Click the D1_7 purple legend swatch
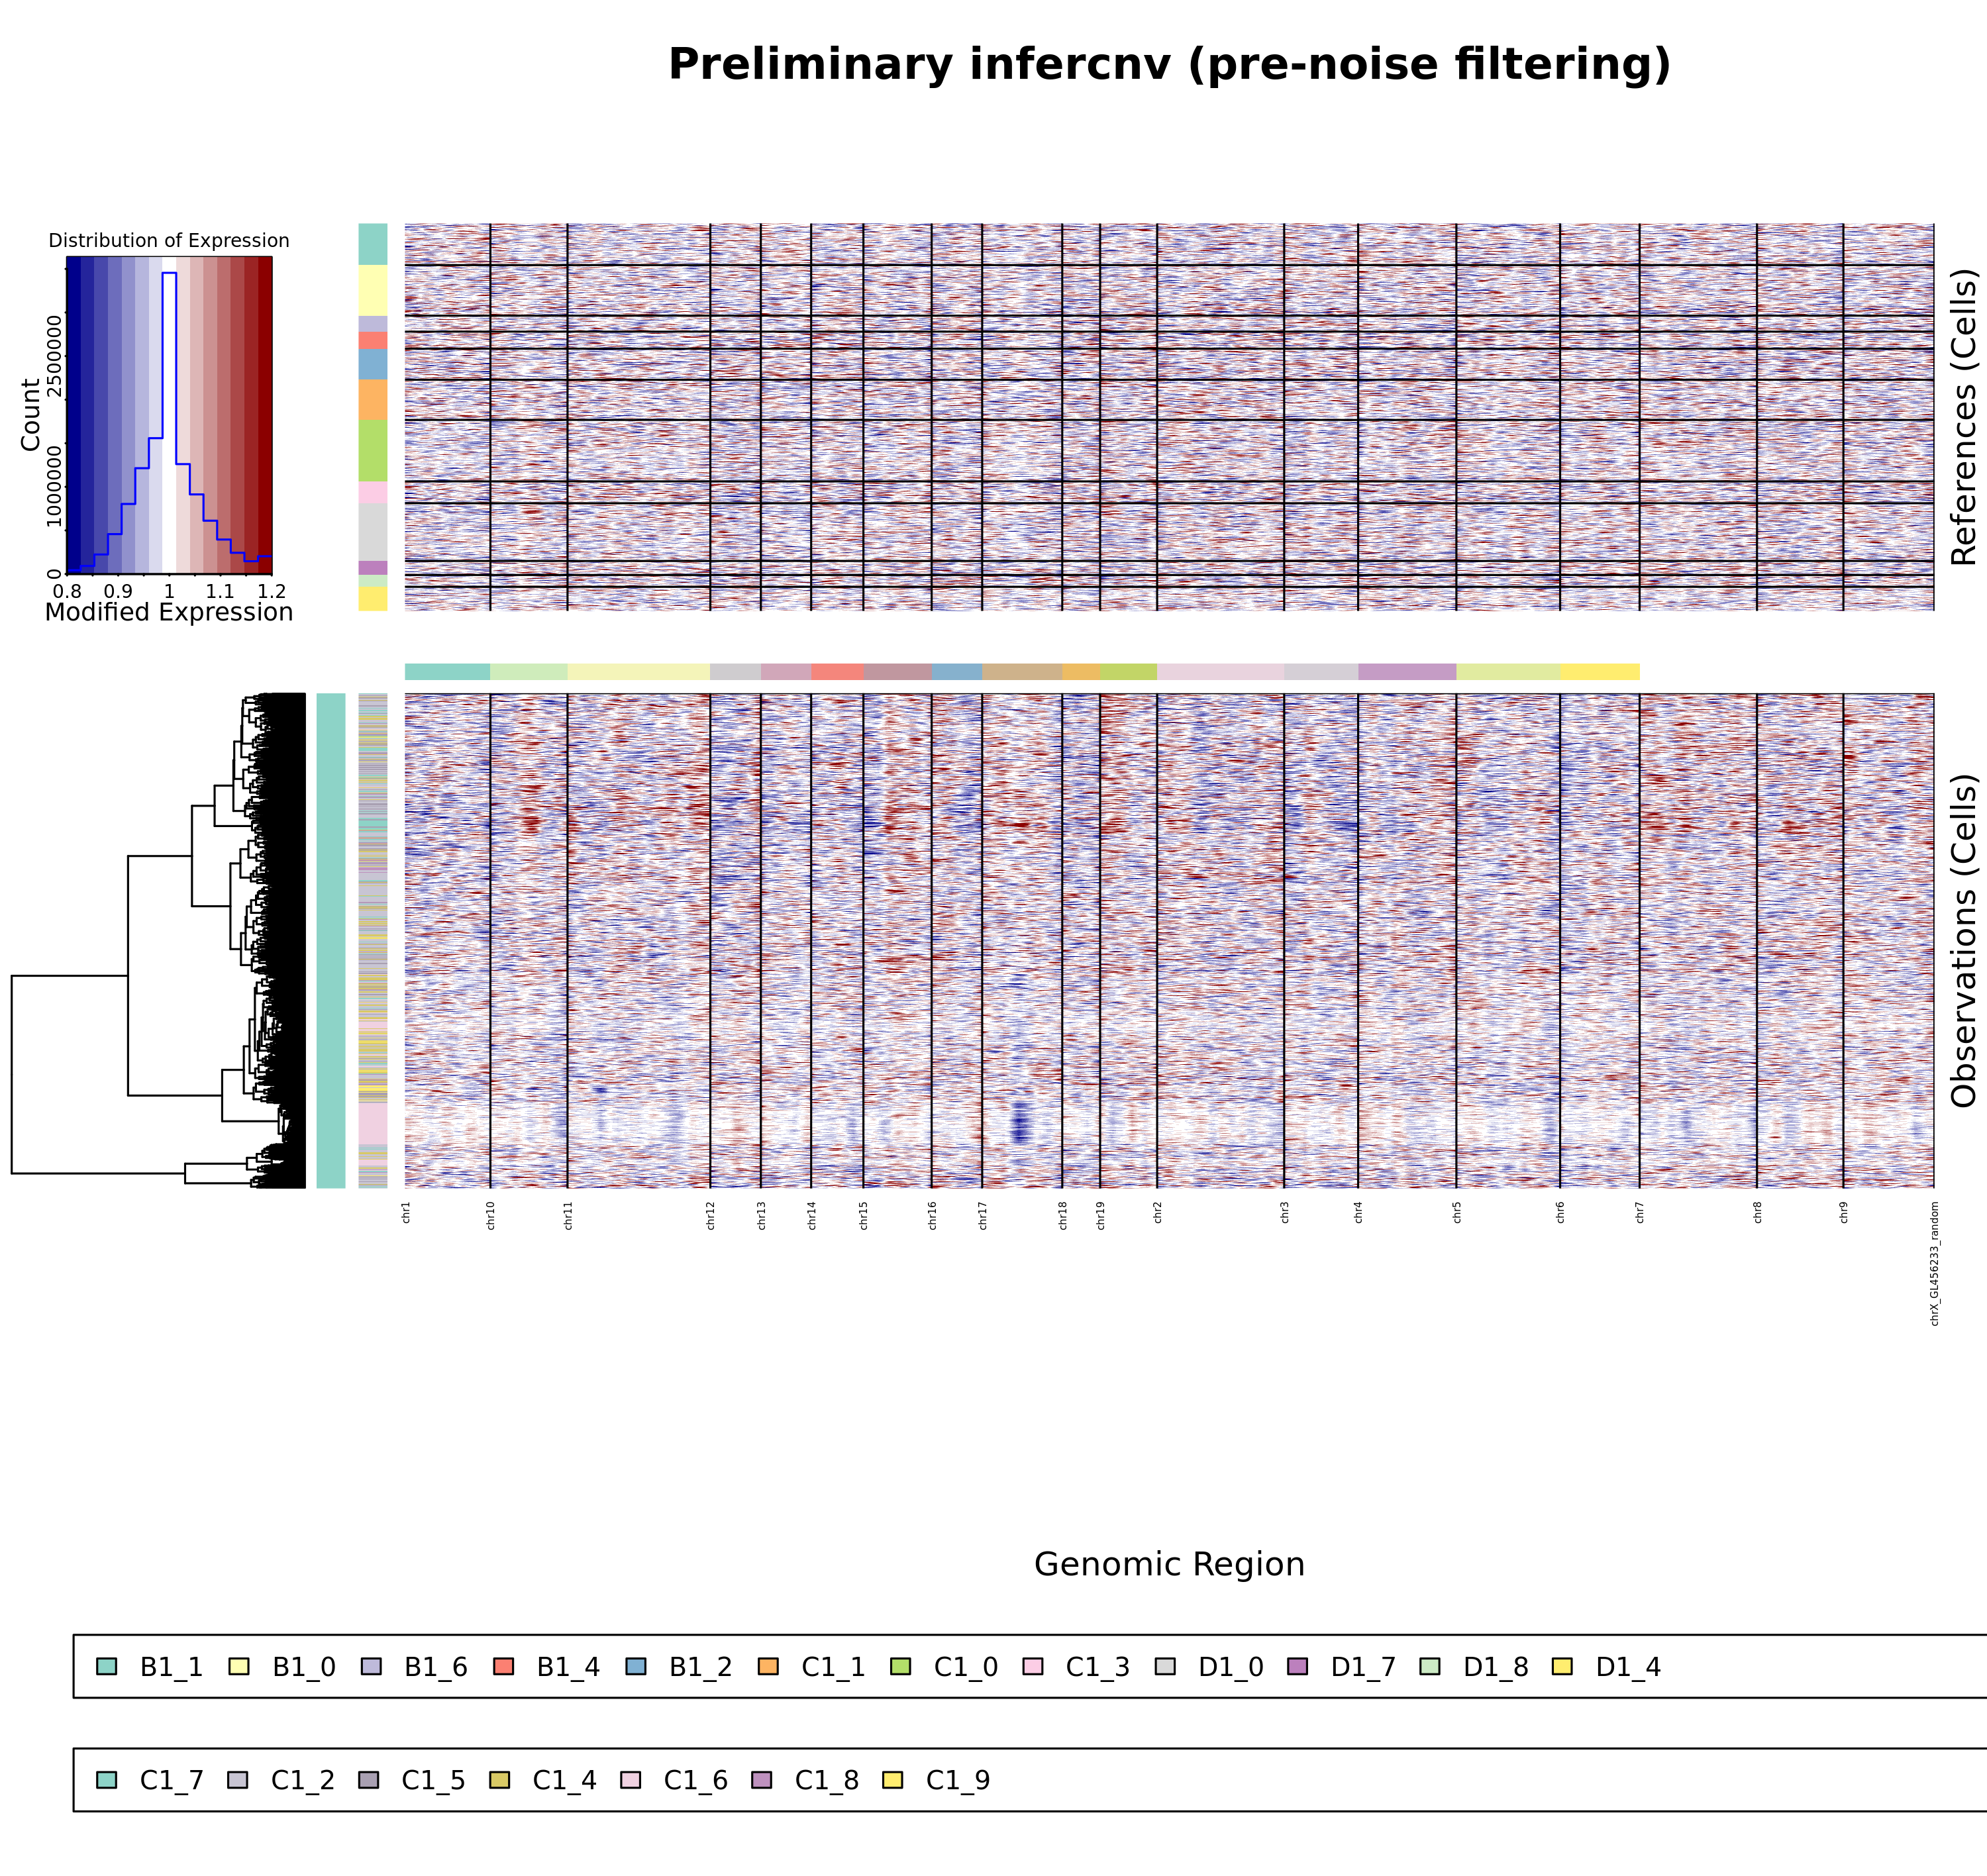 [1297, 1666]
